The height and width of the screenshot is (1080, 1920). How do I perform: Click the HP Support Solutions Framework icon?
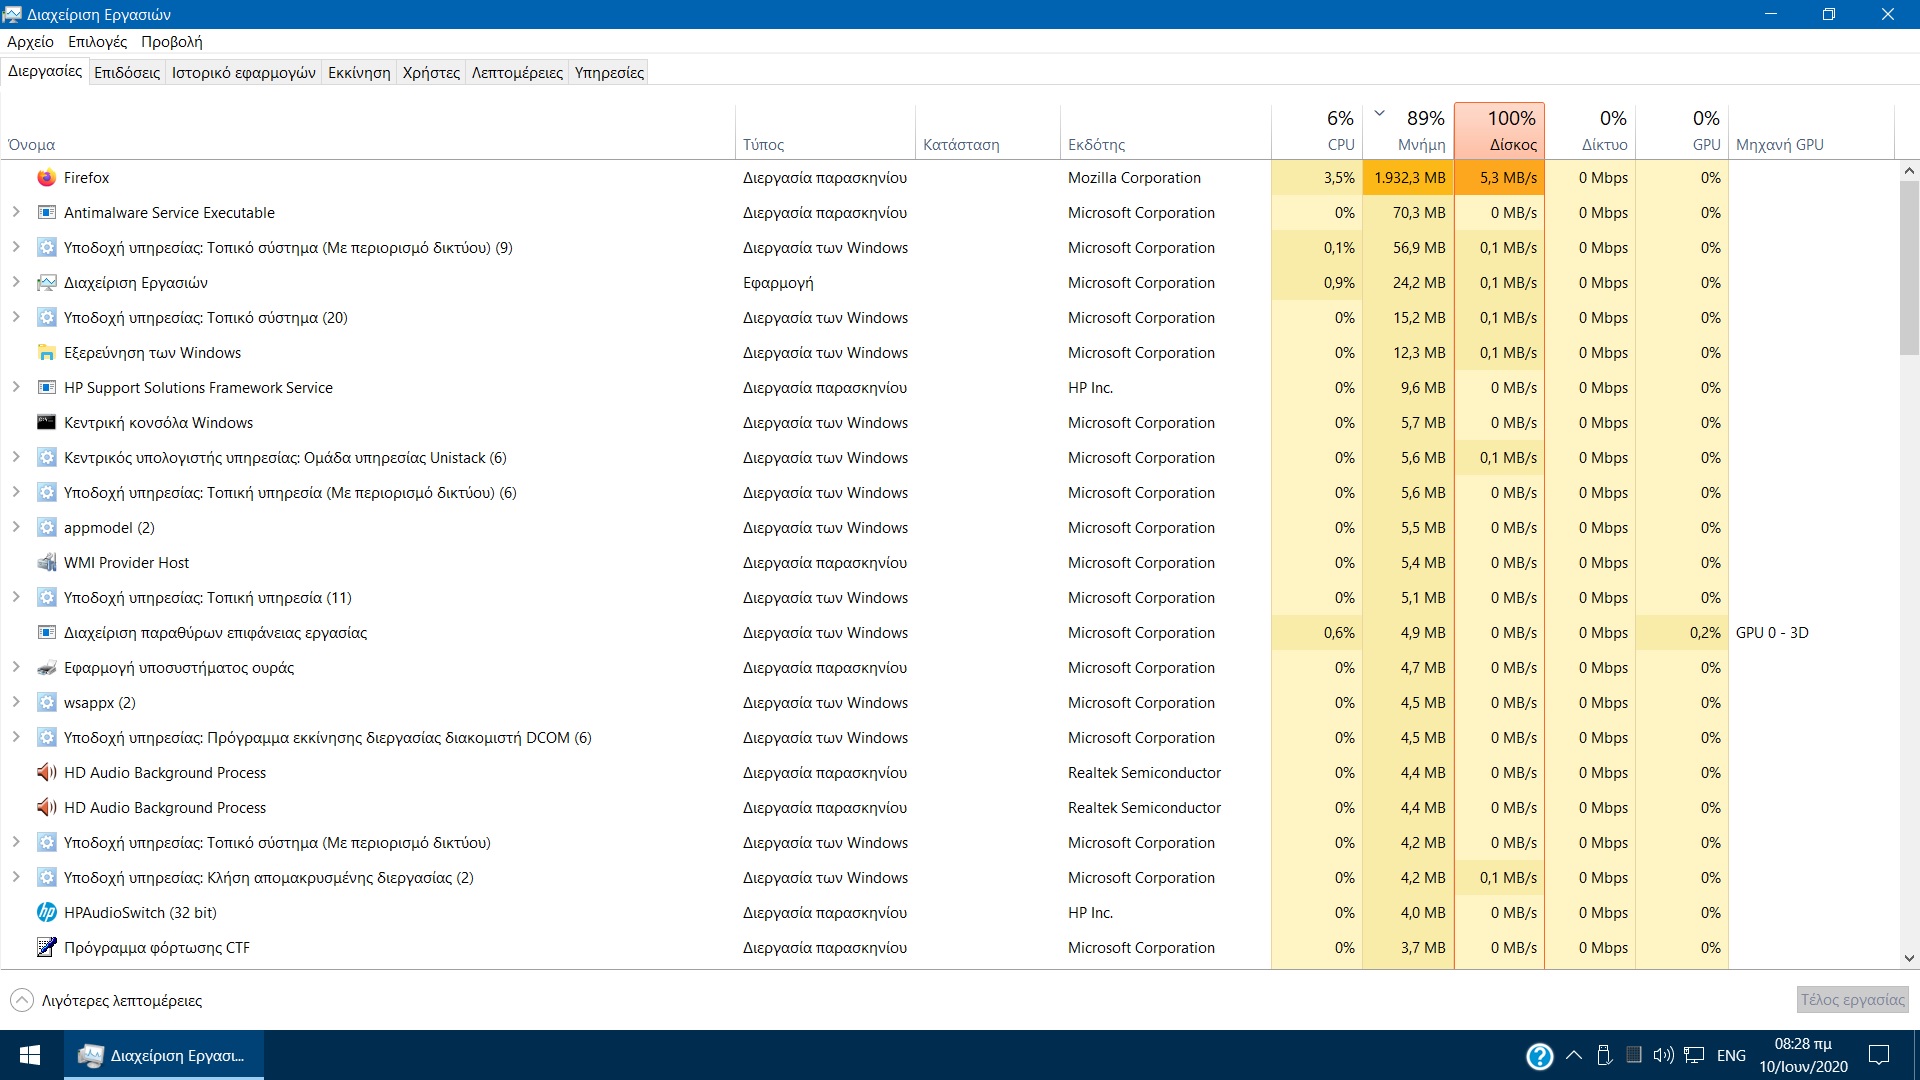tap(46, 388)
